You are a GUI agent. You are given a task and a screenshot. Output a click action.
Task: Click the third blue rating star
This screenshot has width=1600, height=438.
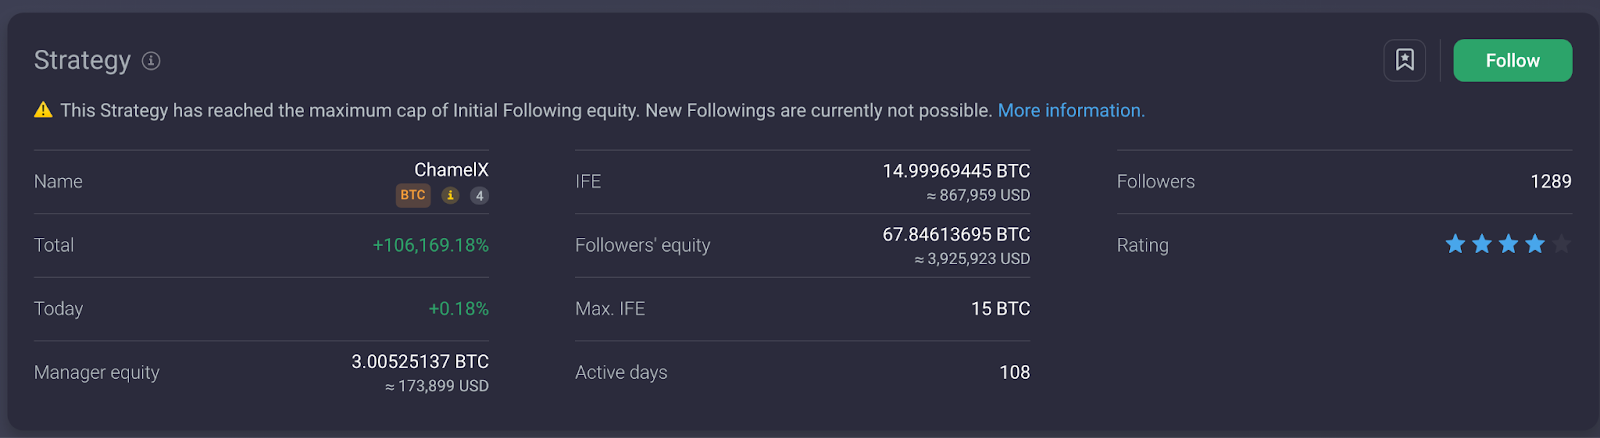(x=1508, y=244)
